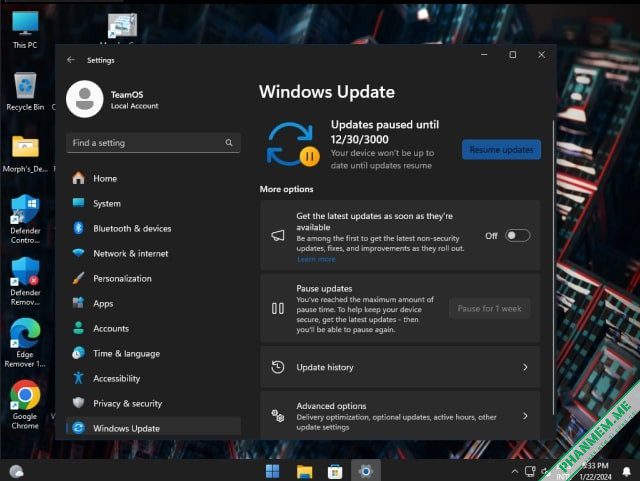Go back using Settings back arrow
The image size is (640, 481).
[x=71, y=60]
